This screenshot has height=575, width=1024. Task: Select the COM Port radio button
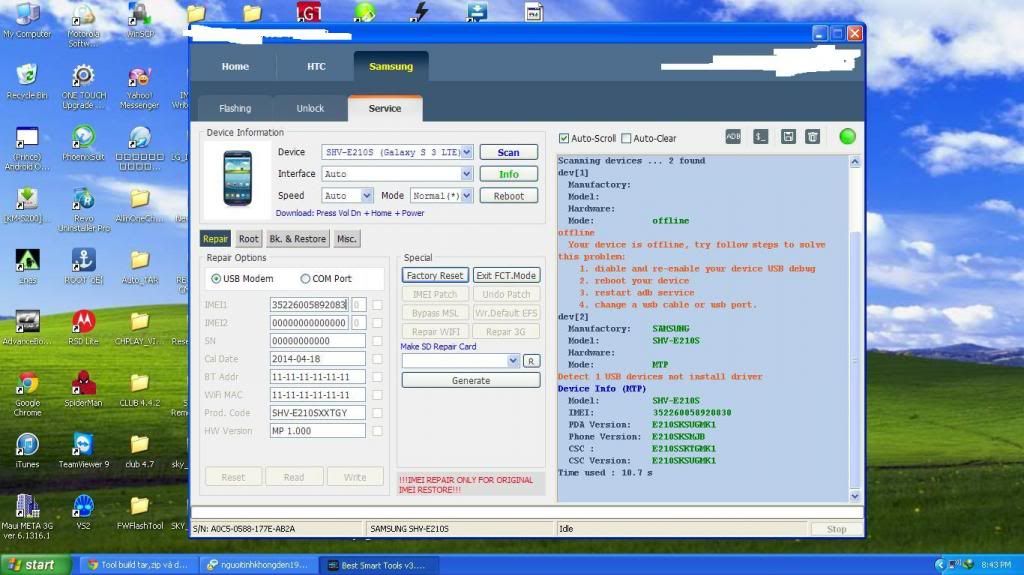coord(305,278)
